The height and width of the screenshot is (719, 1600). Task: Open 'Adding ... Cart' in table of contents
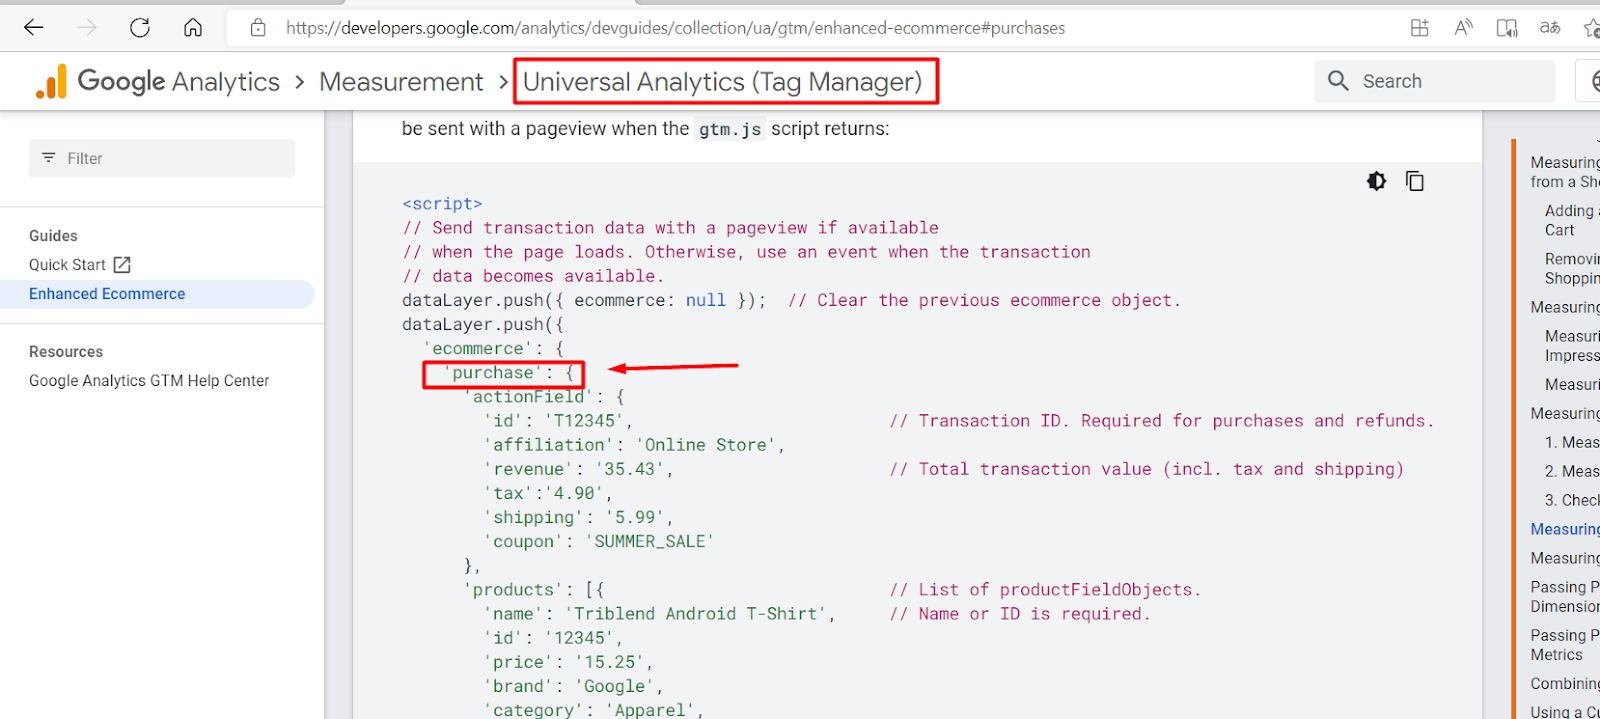pyautogui.click(x=1572, y=220)
